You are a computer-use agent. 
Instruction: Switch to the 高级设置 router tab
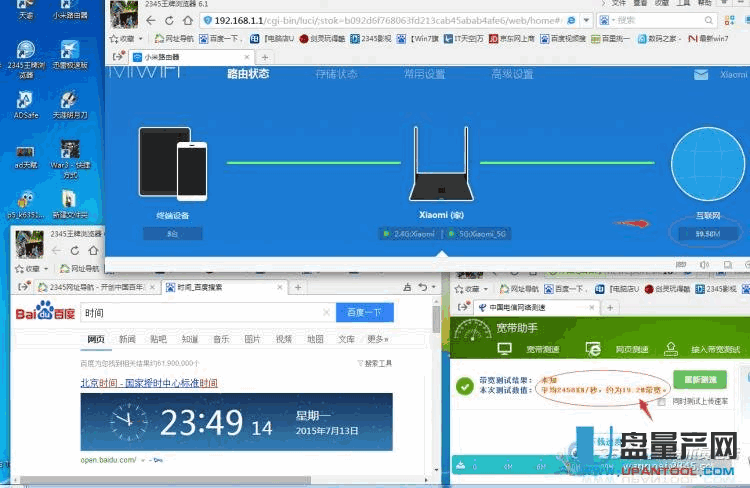(x=511, y=74)
